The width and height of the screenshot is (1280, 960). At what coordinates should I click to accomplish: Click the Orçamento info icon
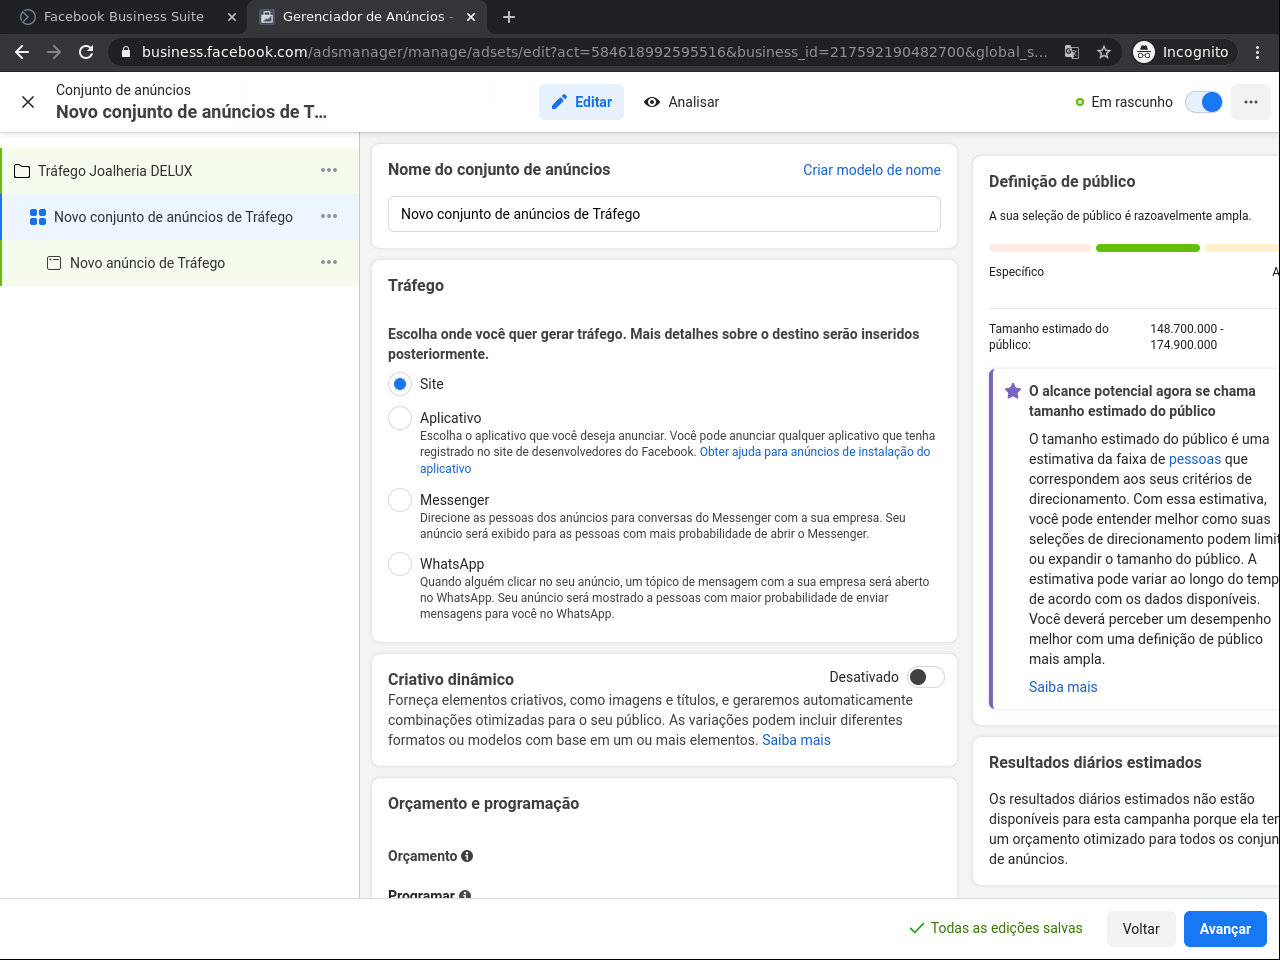click(467, 856)
